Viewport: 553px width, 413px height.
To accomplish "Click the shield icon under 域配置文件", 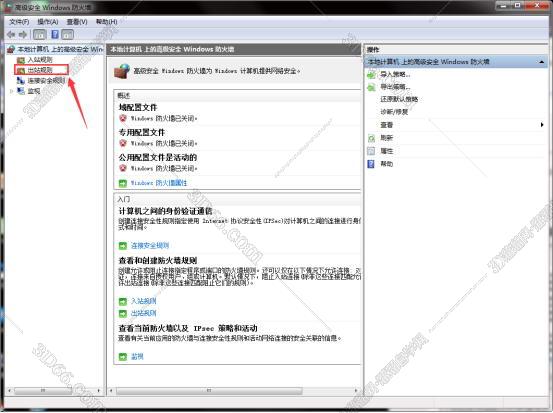I will pyautogui.click(x=123, y=118).
